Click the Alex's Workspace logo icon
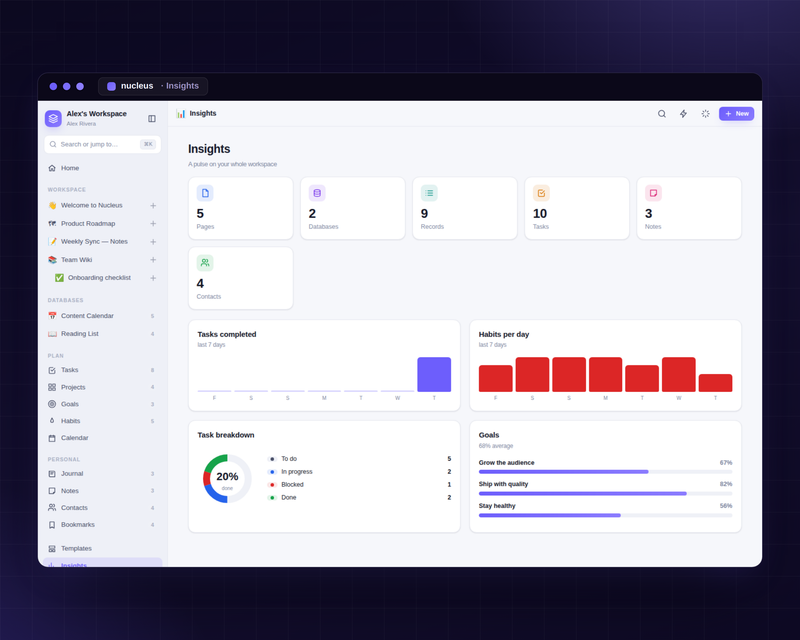This screenshot has width=800, height=640. tap(53, 118)
